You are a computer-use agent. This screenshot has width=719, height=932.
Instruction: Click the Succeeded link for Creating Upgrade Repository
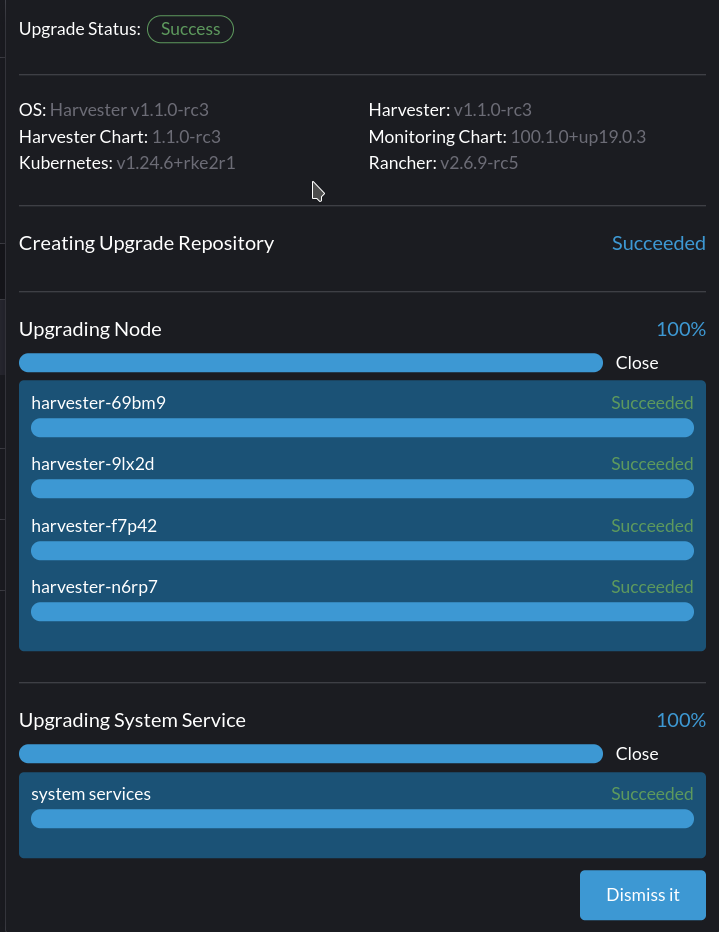coord(658,243)
